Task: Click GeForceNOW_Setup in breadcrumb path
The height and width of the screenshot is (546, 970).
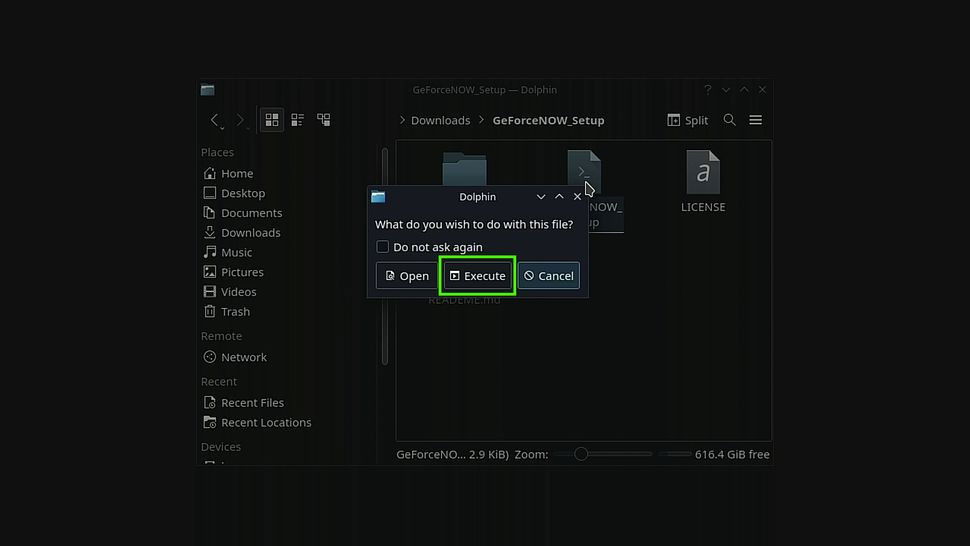Action: [548, 120]
